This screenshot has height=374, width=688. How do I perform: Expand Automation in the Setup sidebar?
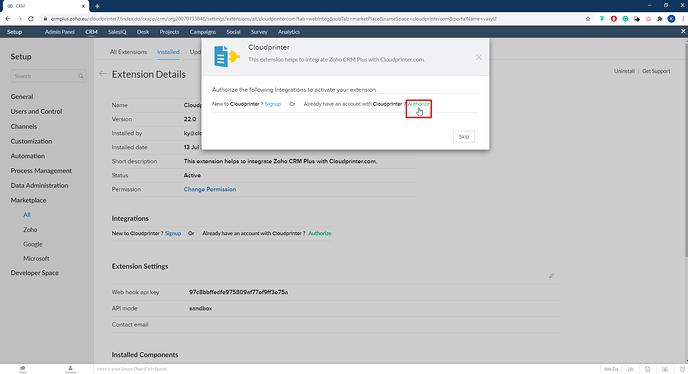point(28,156)
